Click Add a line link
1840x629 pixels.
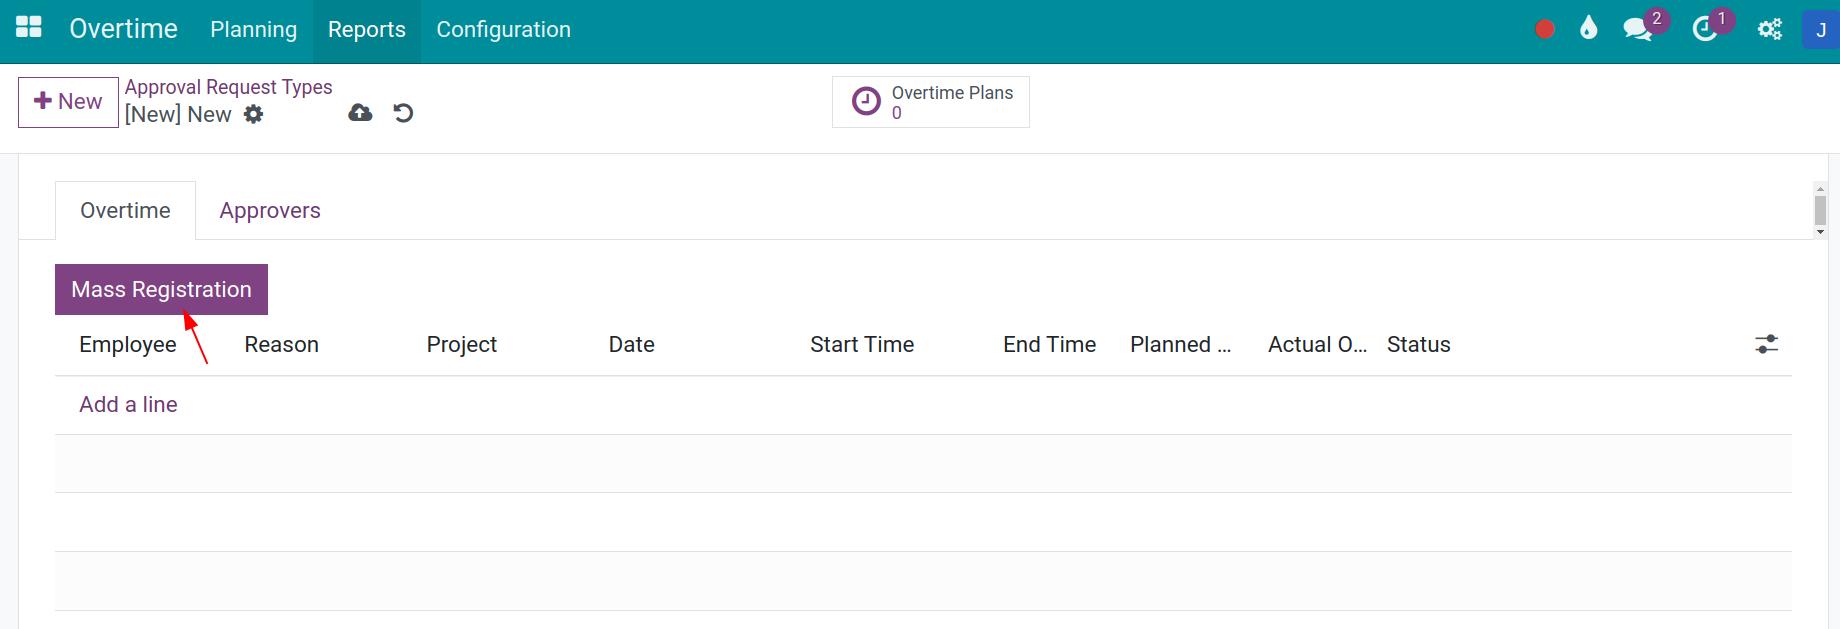[x=128, y=404]
